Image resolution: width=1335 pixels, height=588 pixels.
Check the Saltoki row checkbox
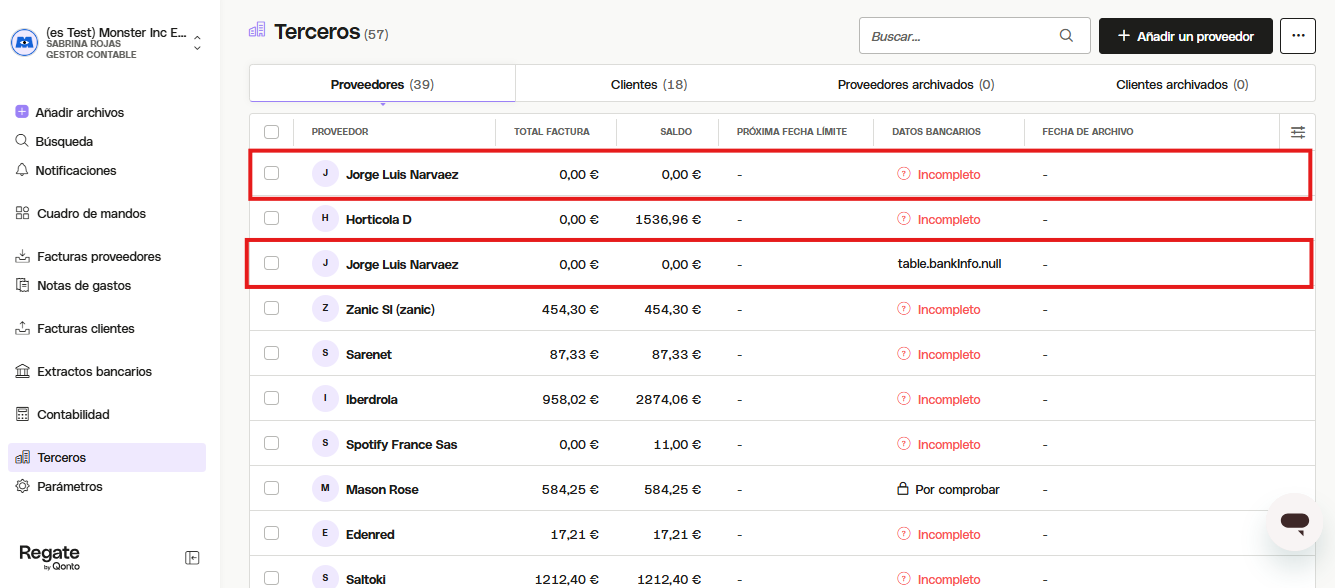(x=271, y=578)
